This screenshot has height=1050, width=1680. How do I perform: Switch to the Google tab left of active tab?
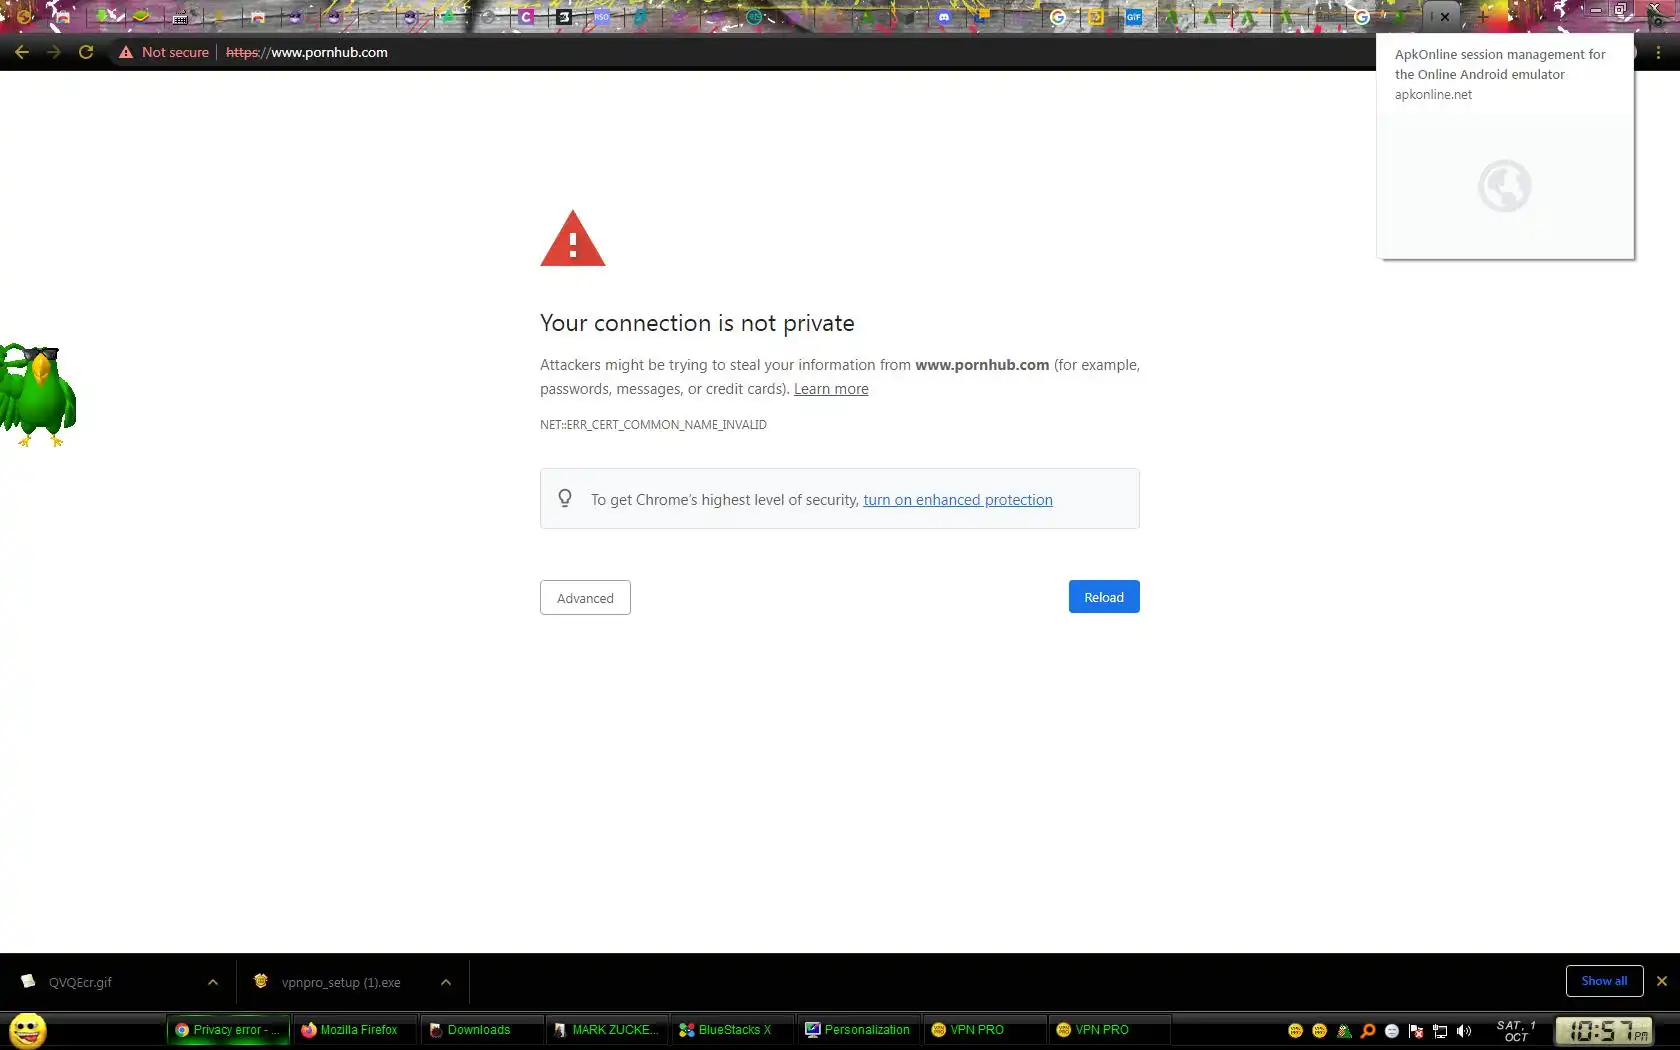pyautogui.click(x=1362, y=17)
